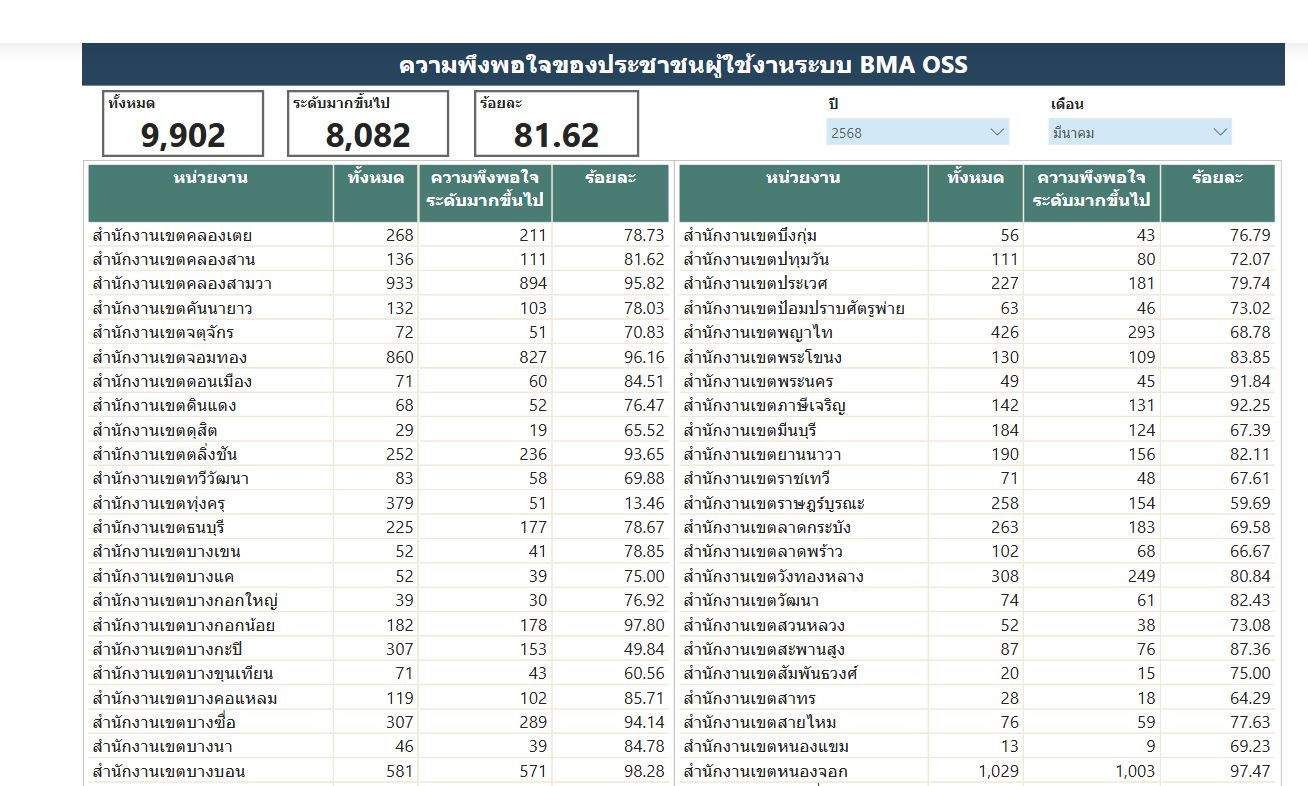
Task: Select the ระดับมากขึ้นไป 8,082 summary card
Action: pos(368,124)
